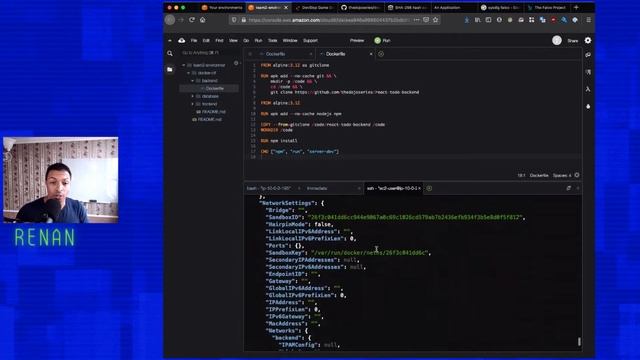Switch to GitHub browser tab
This screenshot has width=640, height=360.
(x=361, y=7)
